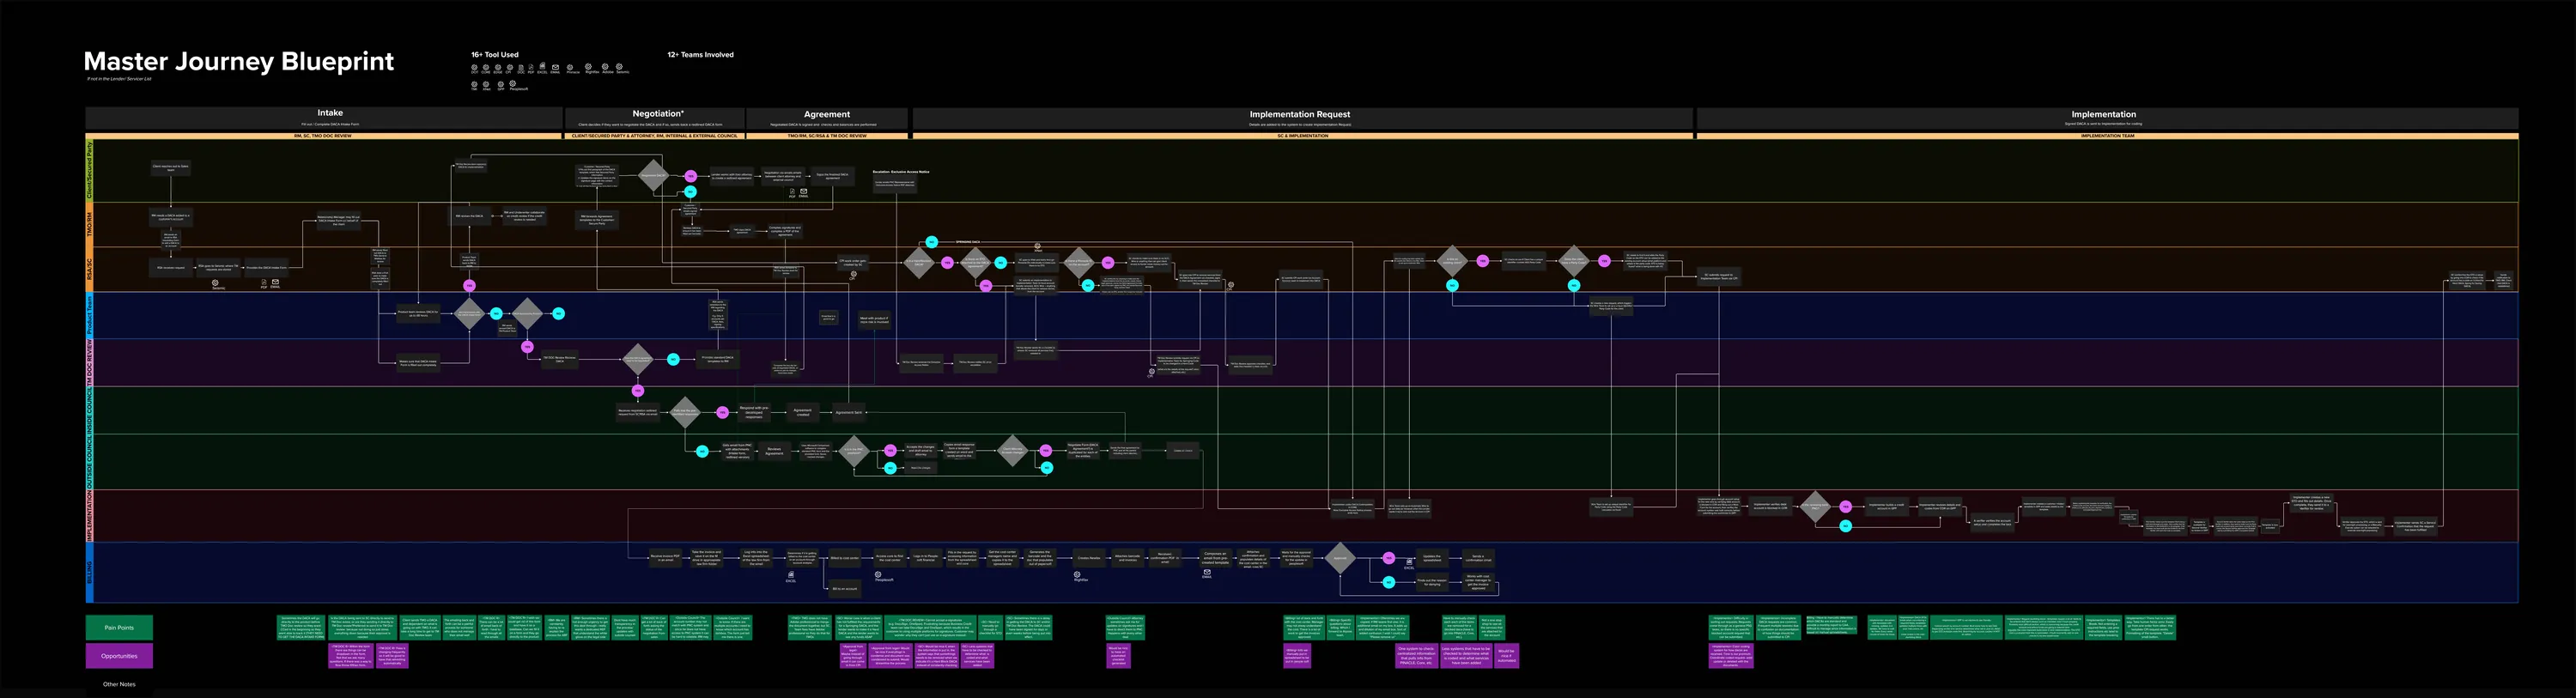Click the "Client reaches out to Sales team" step
The width and height of the screenshot is (2576, 698).
pos(170,168)
